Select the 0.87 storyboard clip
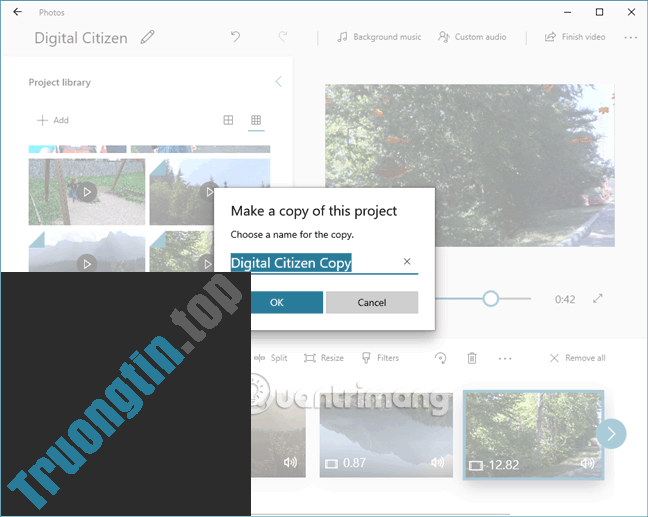 click(x=386, y=435)
